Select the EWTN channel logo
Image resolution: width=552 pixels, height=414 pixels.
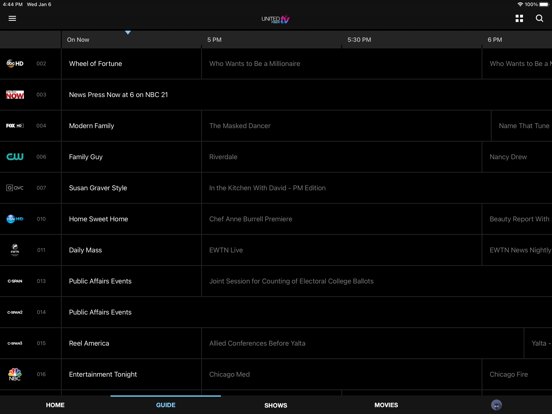point(15,250)
